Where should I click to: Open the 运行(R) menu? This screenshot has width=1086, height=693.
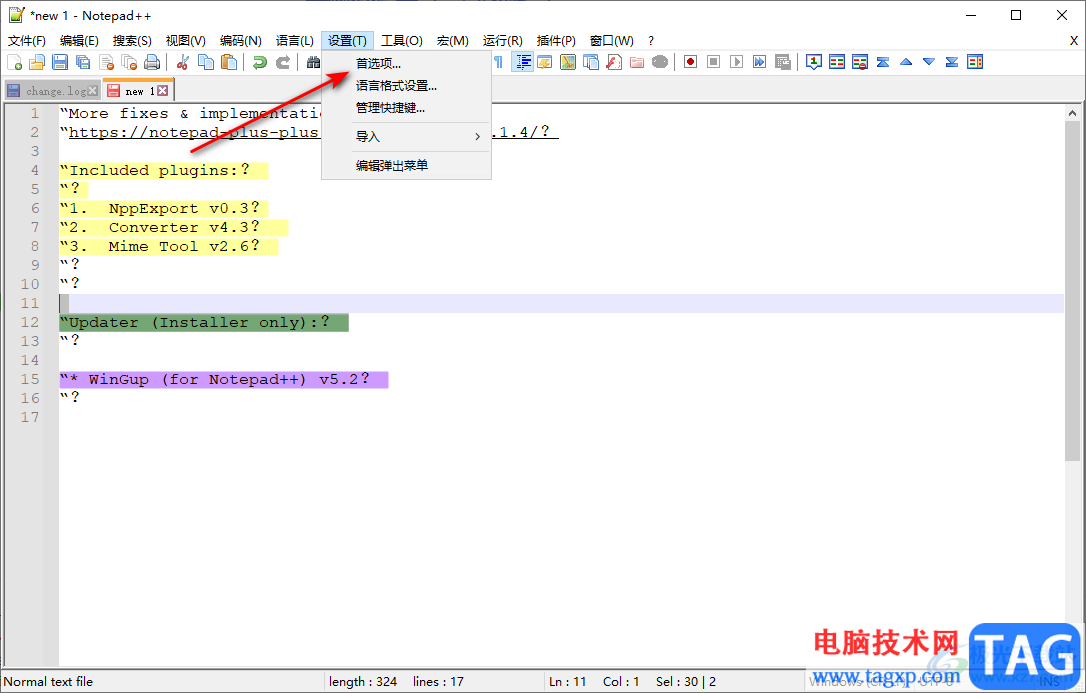pyautogui.click(x=503, y=41)
